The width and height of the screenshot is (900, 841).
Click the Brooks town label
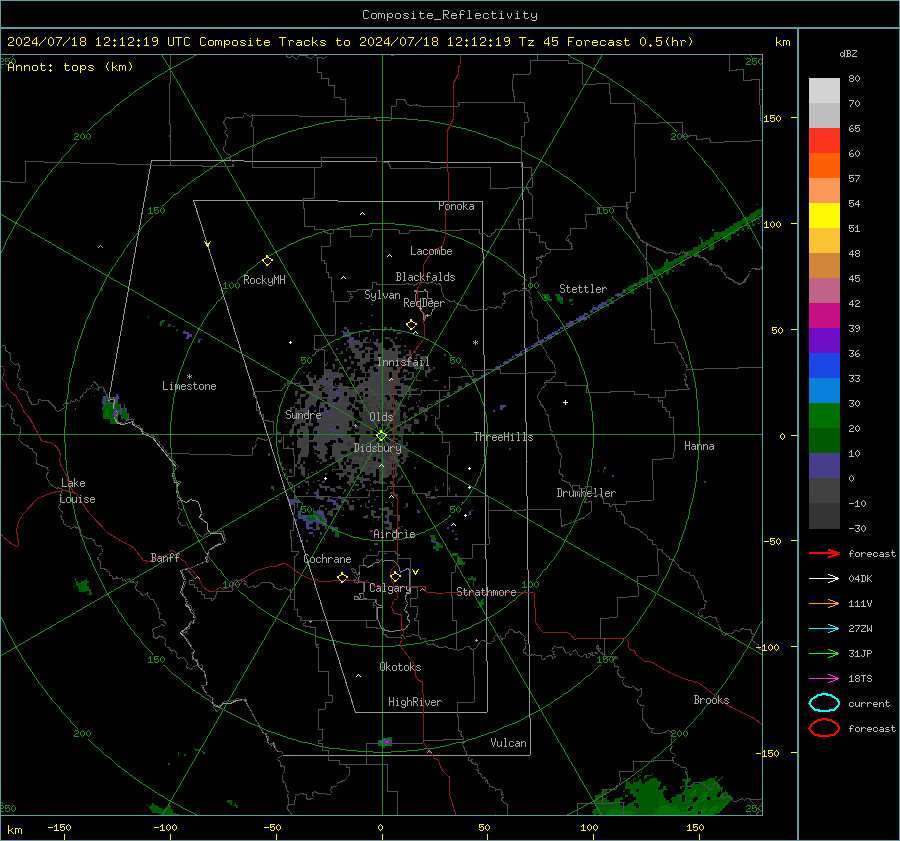tap(711, 700)
